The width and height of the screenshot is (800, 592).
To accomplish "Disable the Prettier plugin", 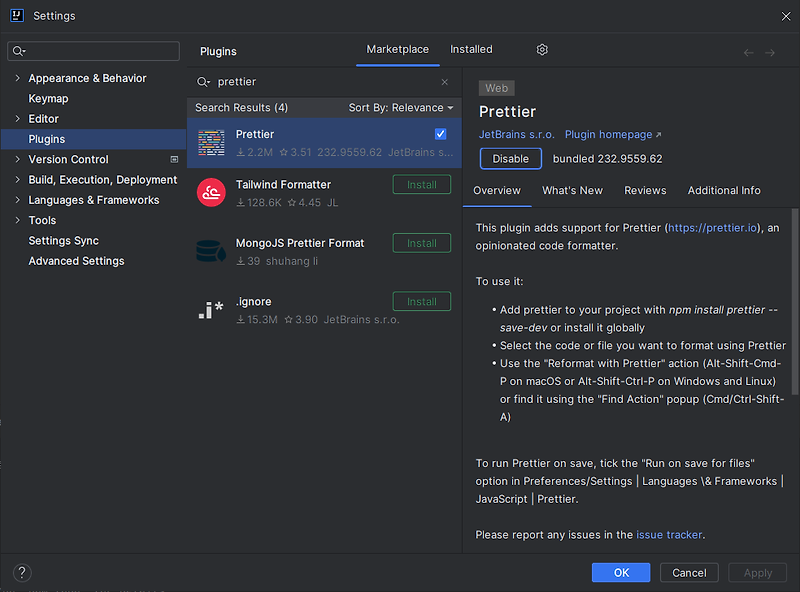I will pos(510,158).
